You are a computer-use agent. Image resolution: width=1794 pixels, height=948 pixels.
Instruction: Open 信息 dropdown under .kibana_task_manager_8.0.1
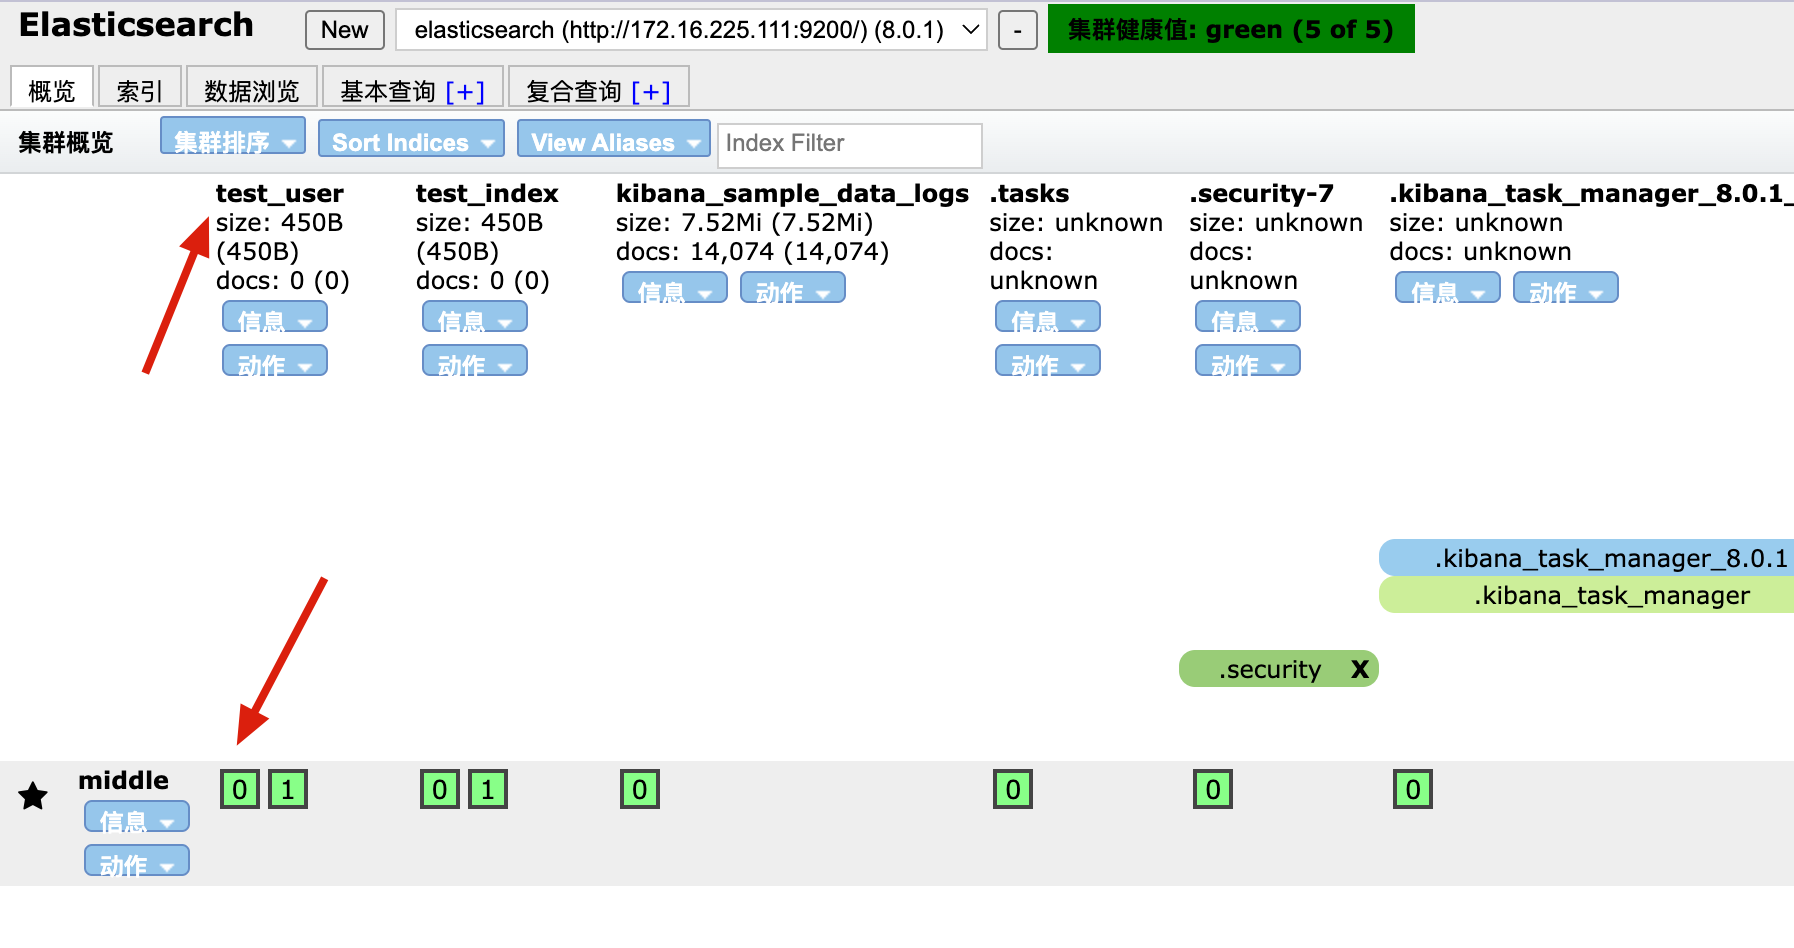pos(1448,288)
